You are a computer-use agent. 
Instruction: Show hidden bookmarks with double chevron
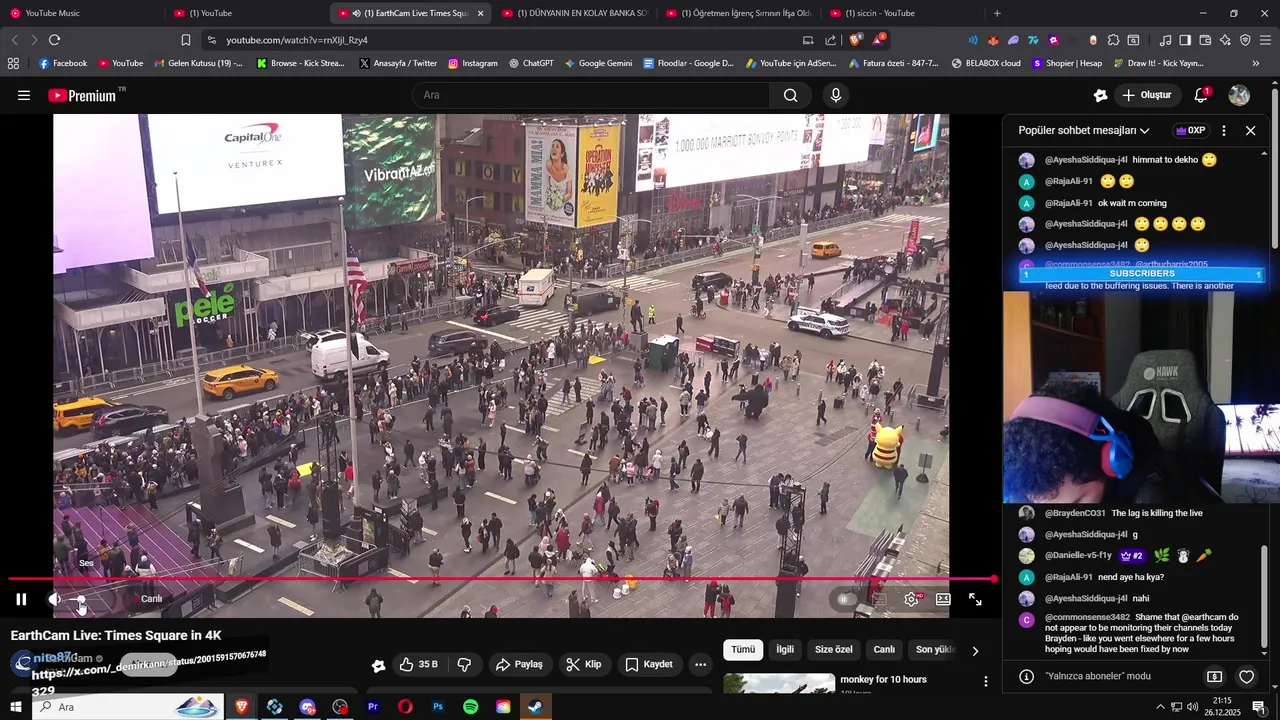[1255, 63]
